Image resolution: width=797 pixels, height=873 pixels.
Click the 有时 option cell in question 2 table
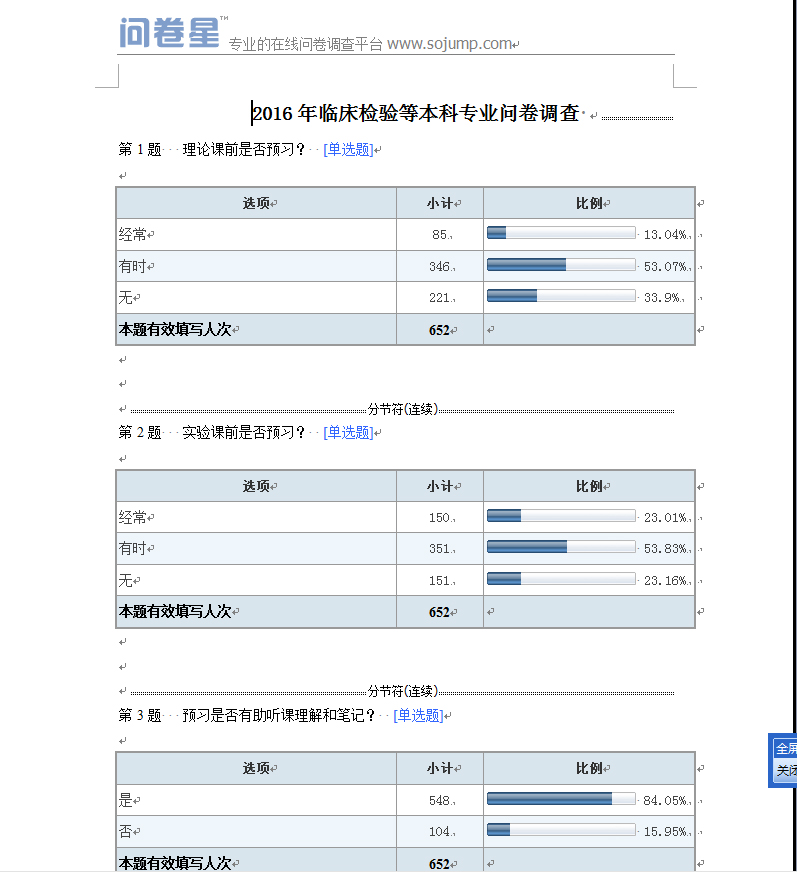(x=256, y=548)
